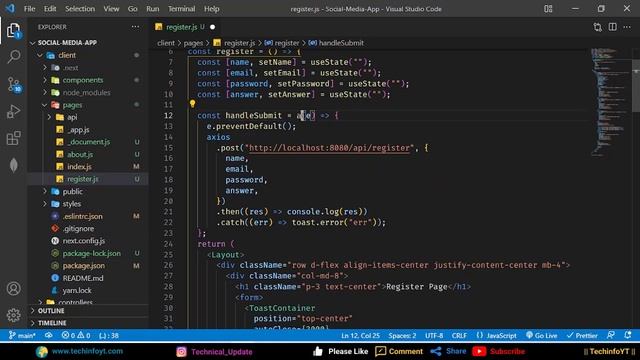This screenshot has height=360, width=640.
Task: Click the main branch indicator in status bar
Action: coord(22,336)
